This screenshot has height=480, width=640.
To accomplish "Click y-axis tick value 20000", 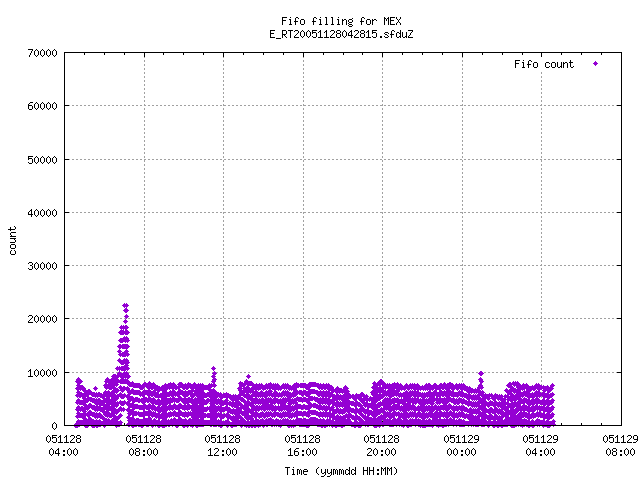I will [42, 319].
